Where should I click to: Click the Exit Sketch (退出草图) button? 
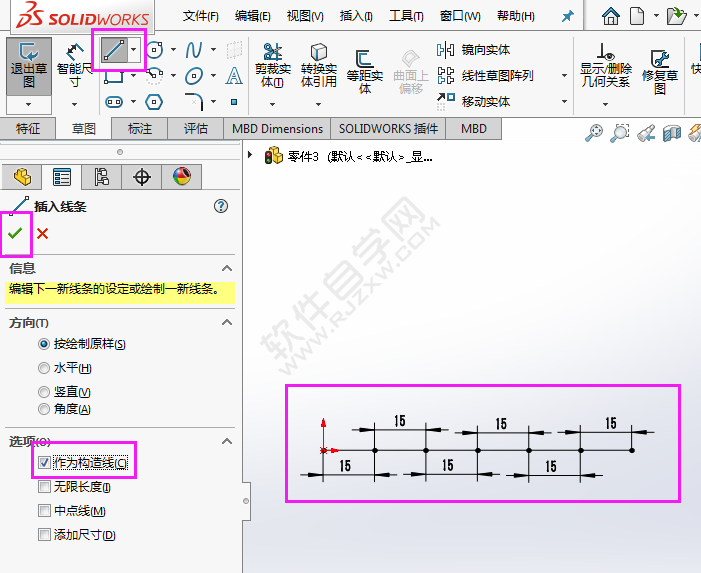click(29, 66)
